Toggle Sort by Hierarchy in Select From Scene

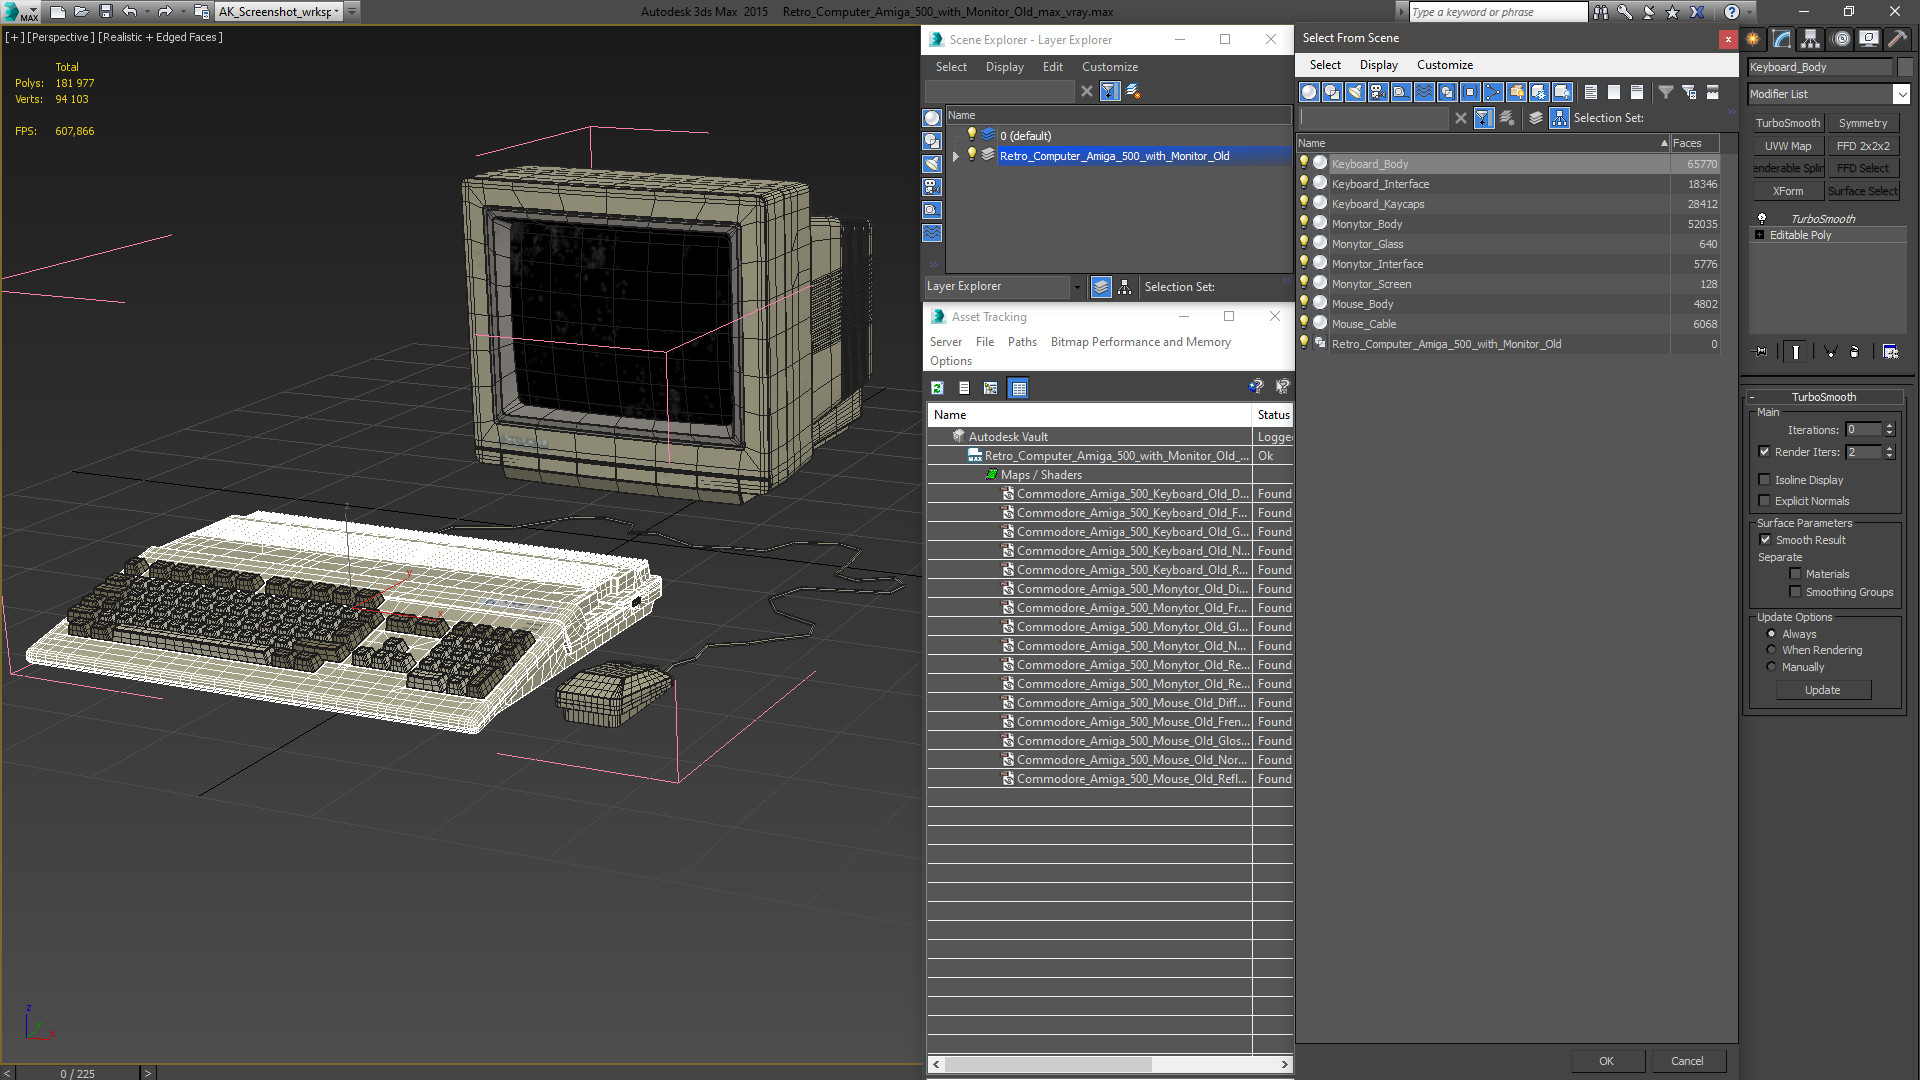(1559, 118)
